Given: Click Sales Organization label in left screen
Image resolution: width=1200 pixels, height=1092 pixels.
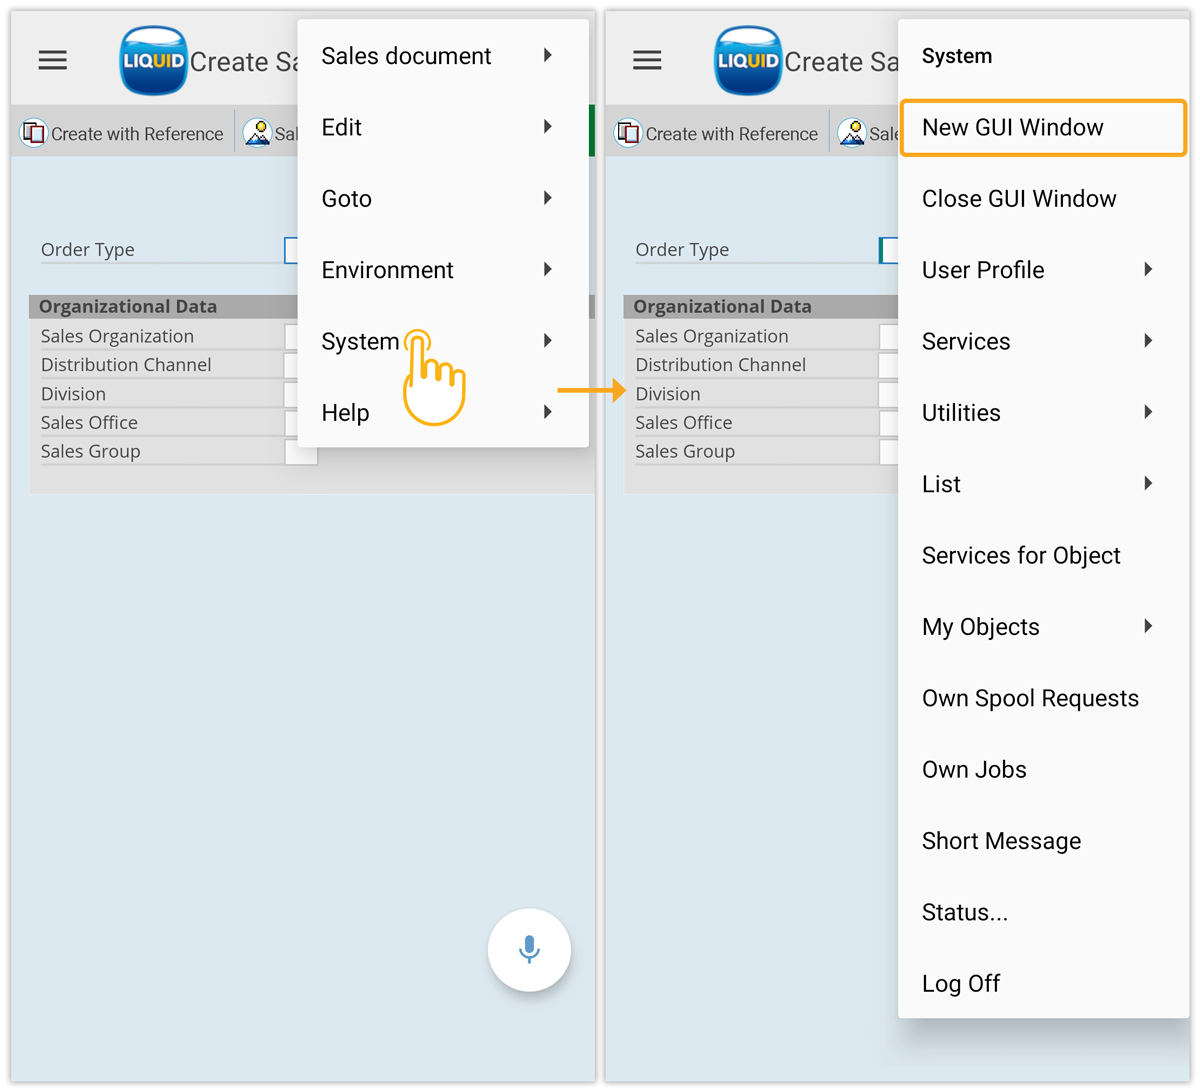Looking at the screenshot, I should click(117, 336).
